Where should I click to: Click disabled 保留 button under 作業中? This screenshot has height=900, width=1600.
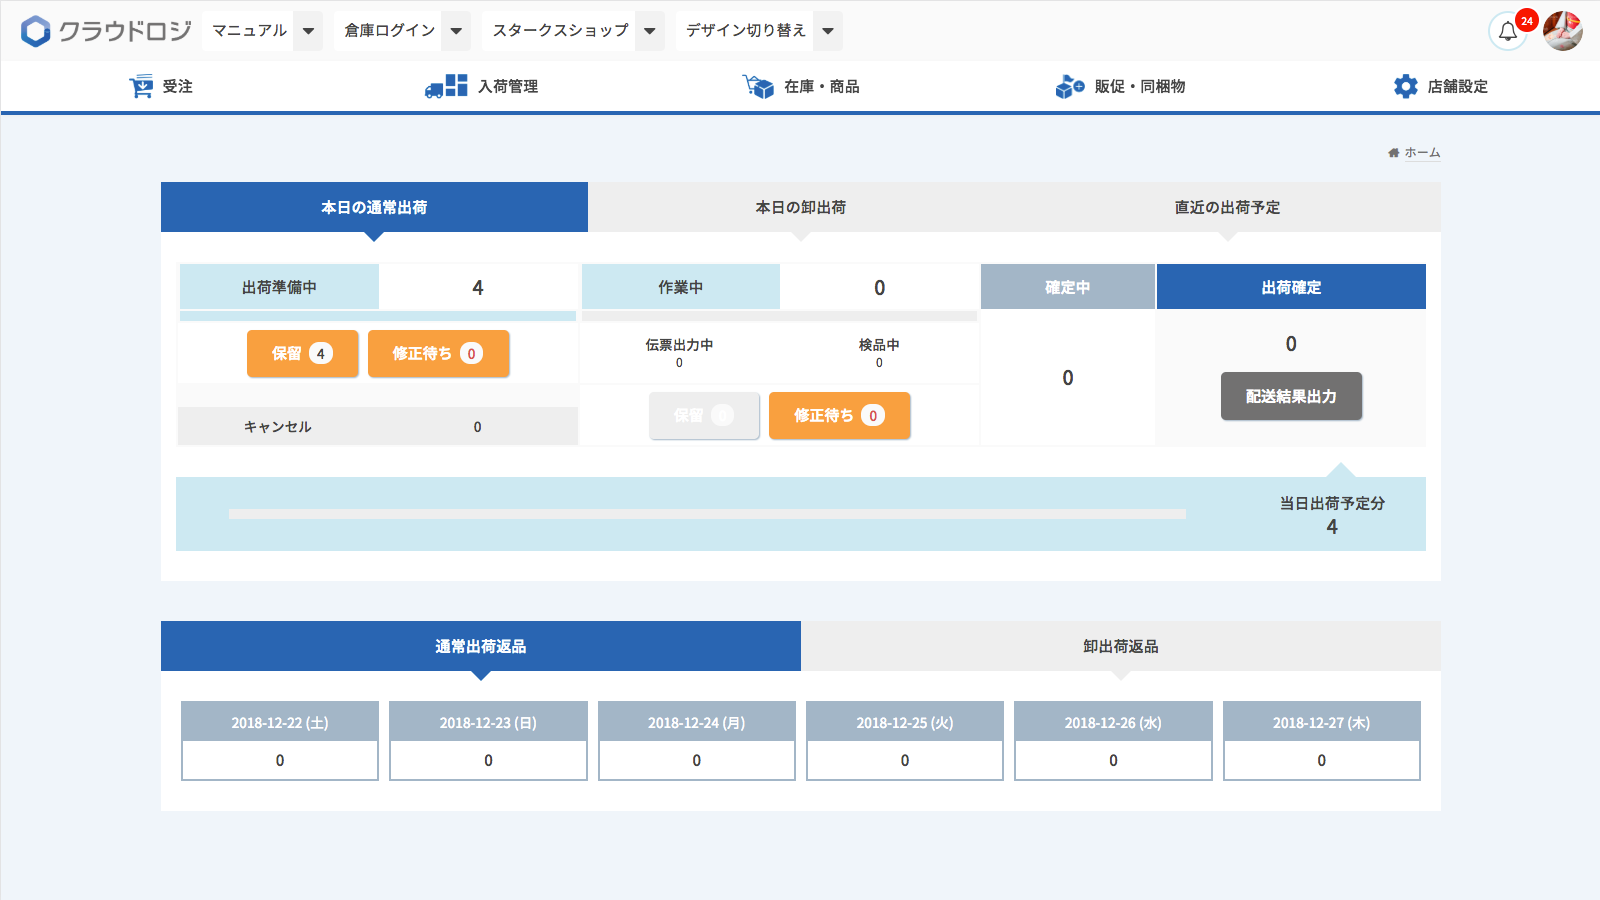(x=704, y=415)
